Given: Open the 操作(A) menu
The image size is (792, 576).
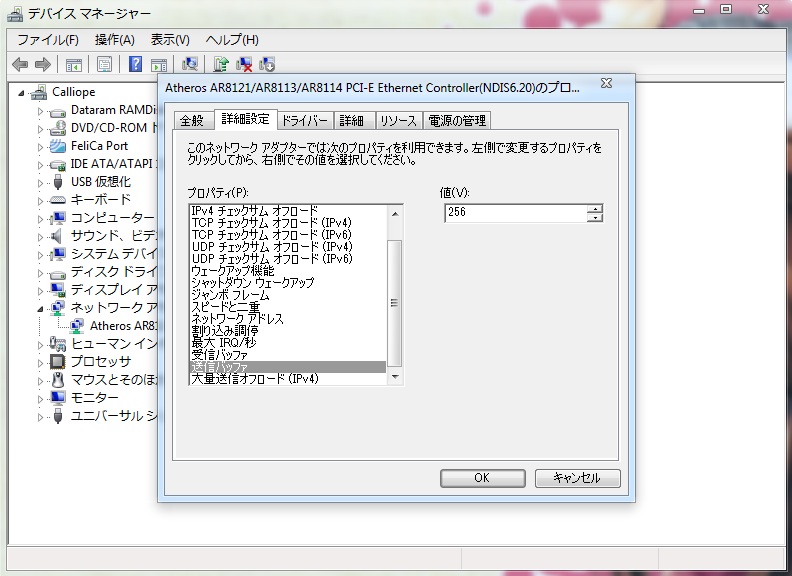Looking at the screenshot, I should pos(115,40).
